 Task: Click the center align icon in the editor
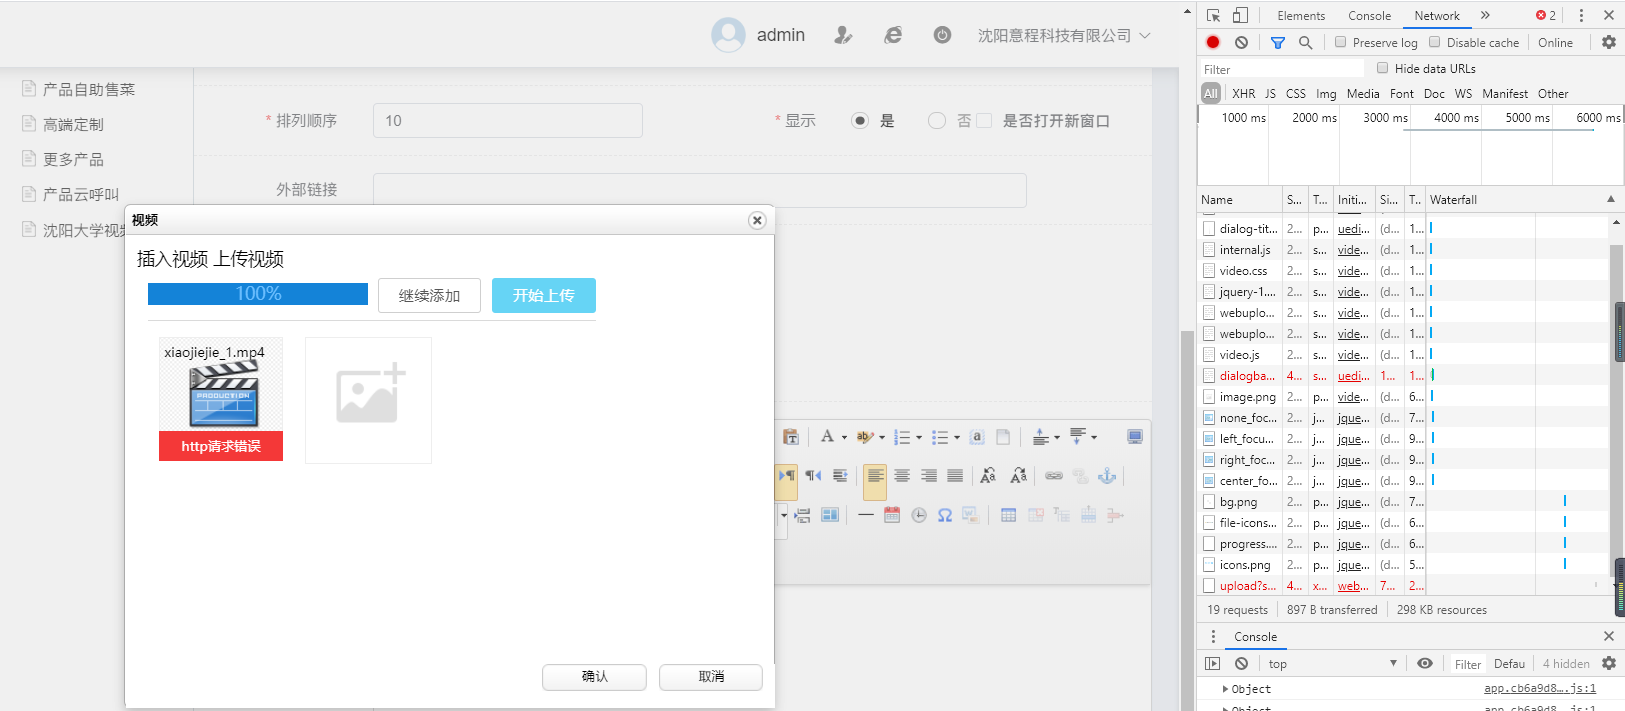[x=902, y=476]
